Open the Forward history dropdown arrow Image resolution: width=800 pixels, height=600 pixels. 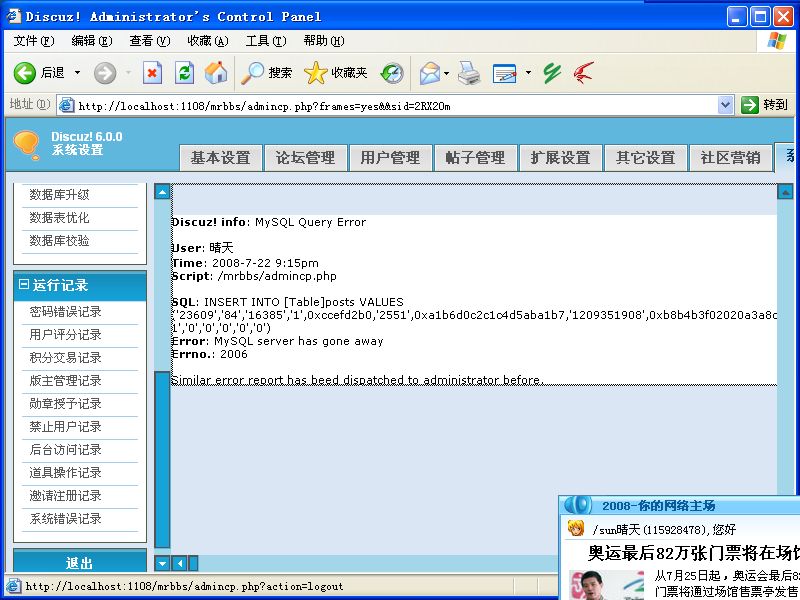128,73
